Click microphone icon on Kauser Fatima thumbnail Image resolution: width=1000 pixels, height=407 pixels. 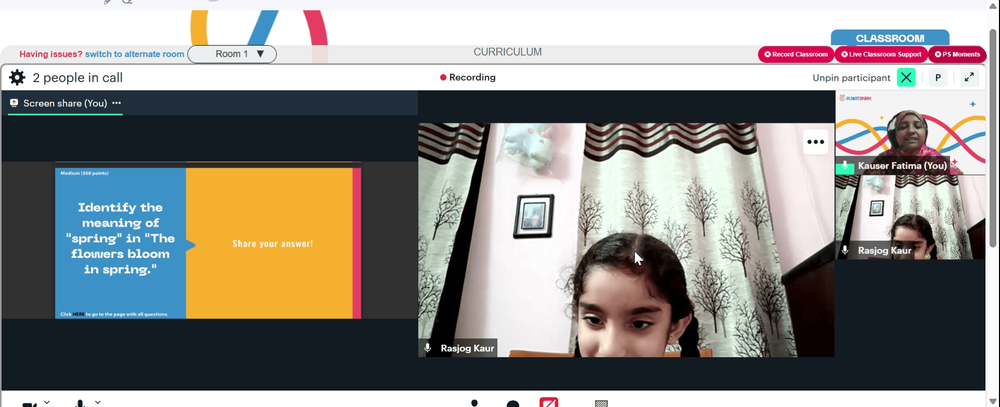(x=845, y=166)
